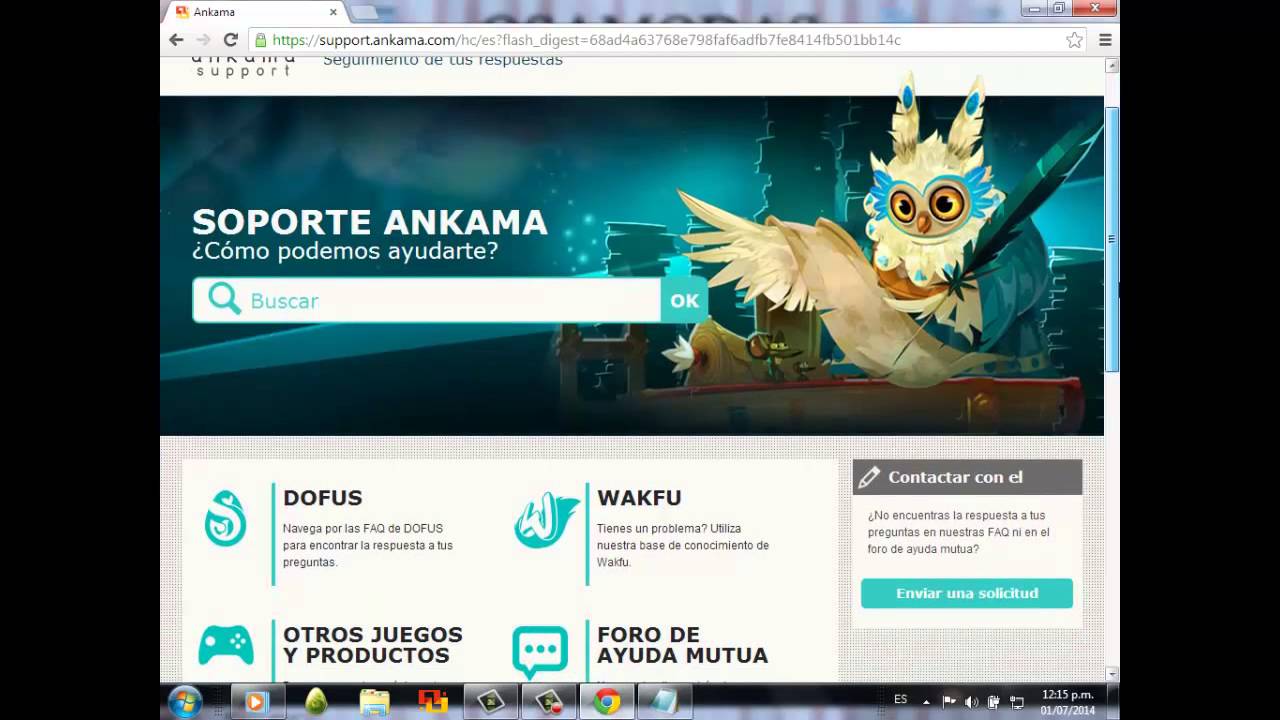Bookmark this page with the star icon

point(1074,40)
